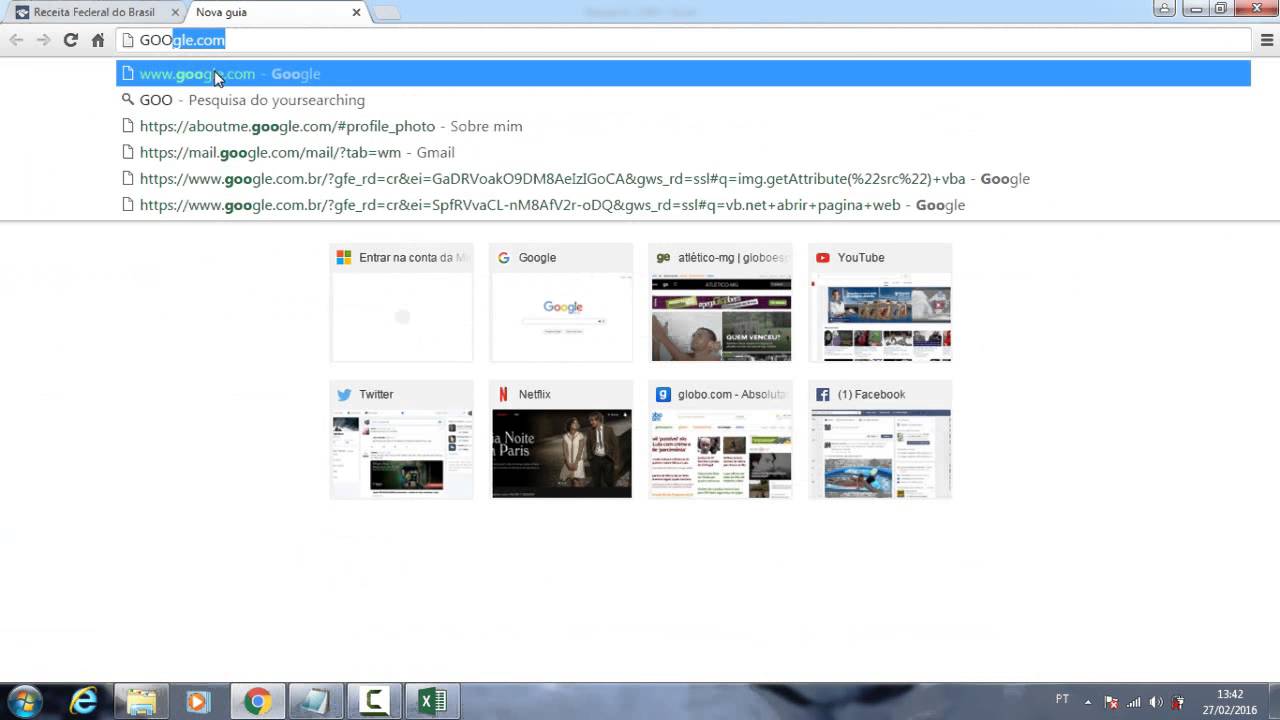
Task: Switch to the Receita Federal do Brasil tab
Action: tap(95, 12)
